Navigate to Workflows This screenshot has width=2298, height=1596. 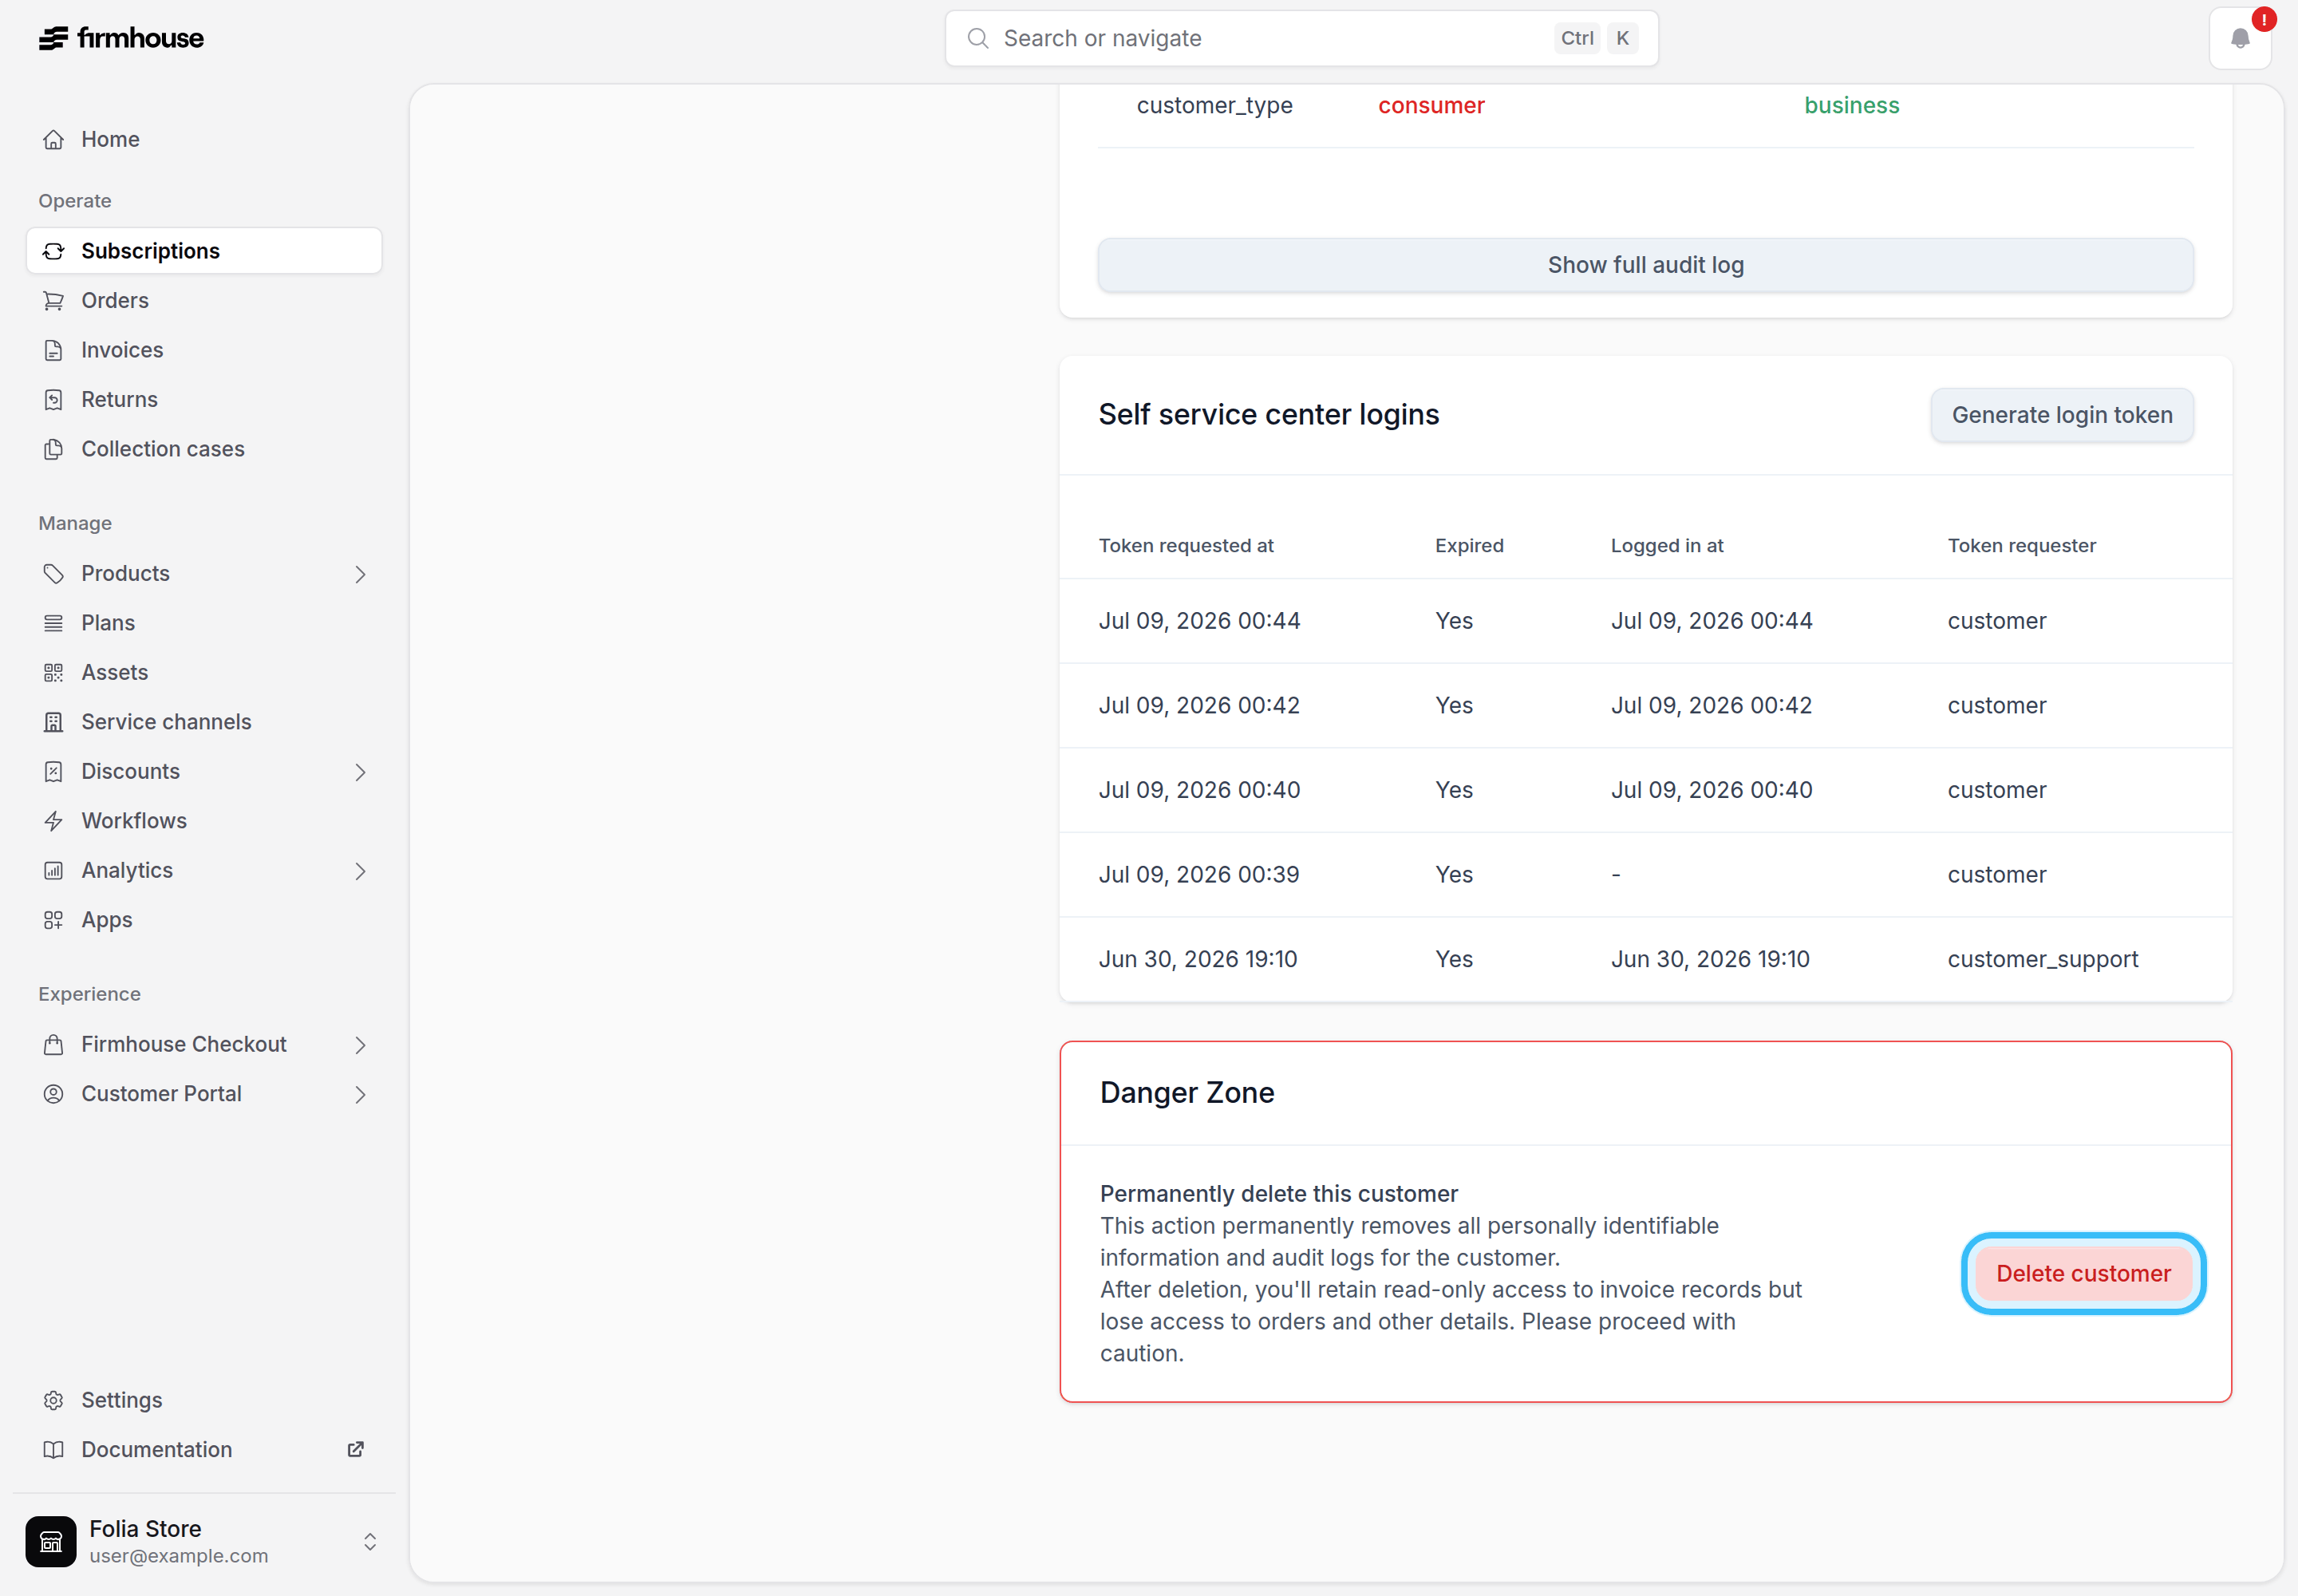tap(204, 821)
